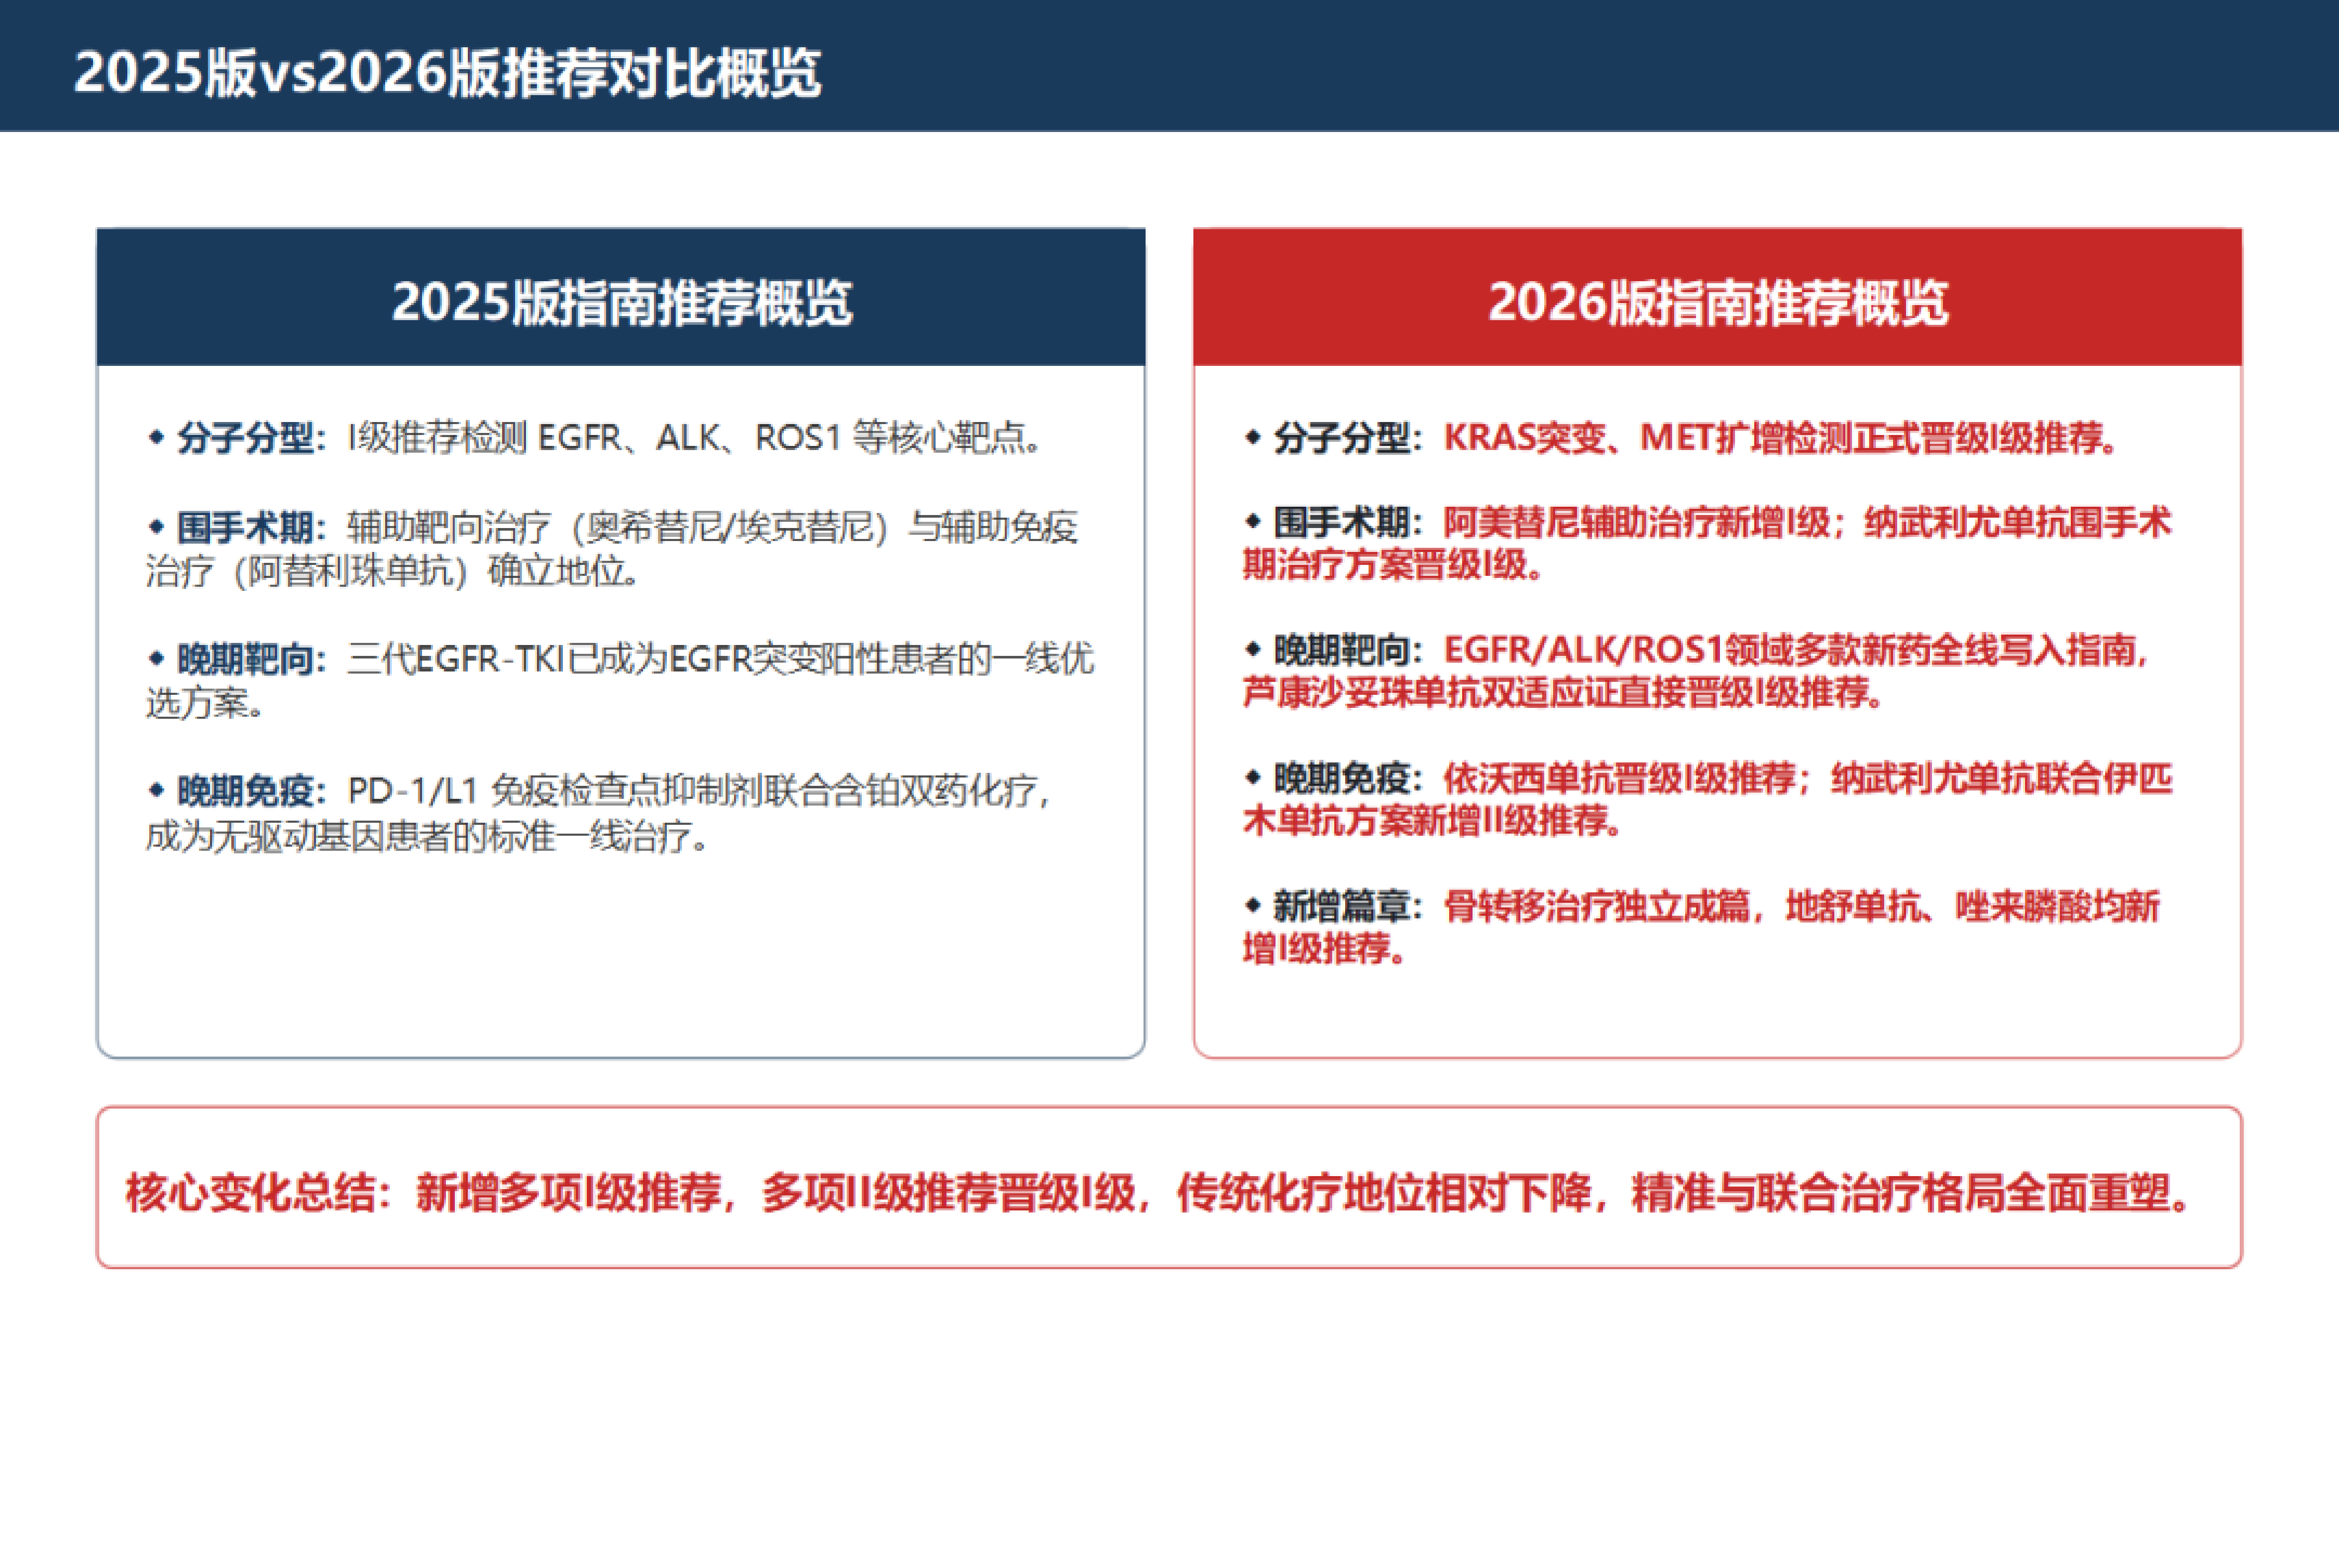Click the text 芦康沙妥珠单抗双适应证直接晋级I级推荐

[x=1563, y=693]
